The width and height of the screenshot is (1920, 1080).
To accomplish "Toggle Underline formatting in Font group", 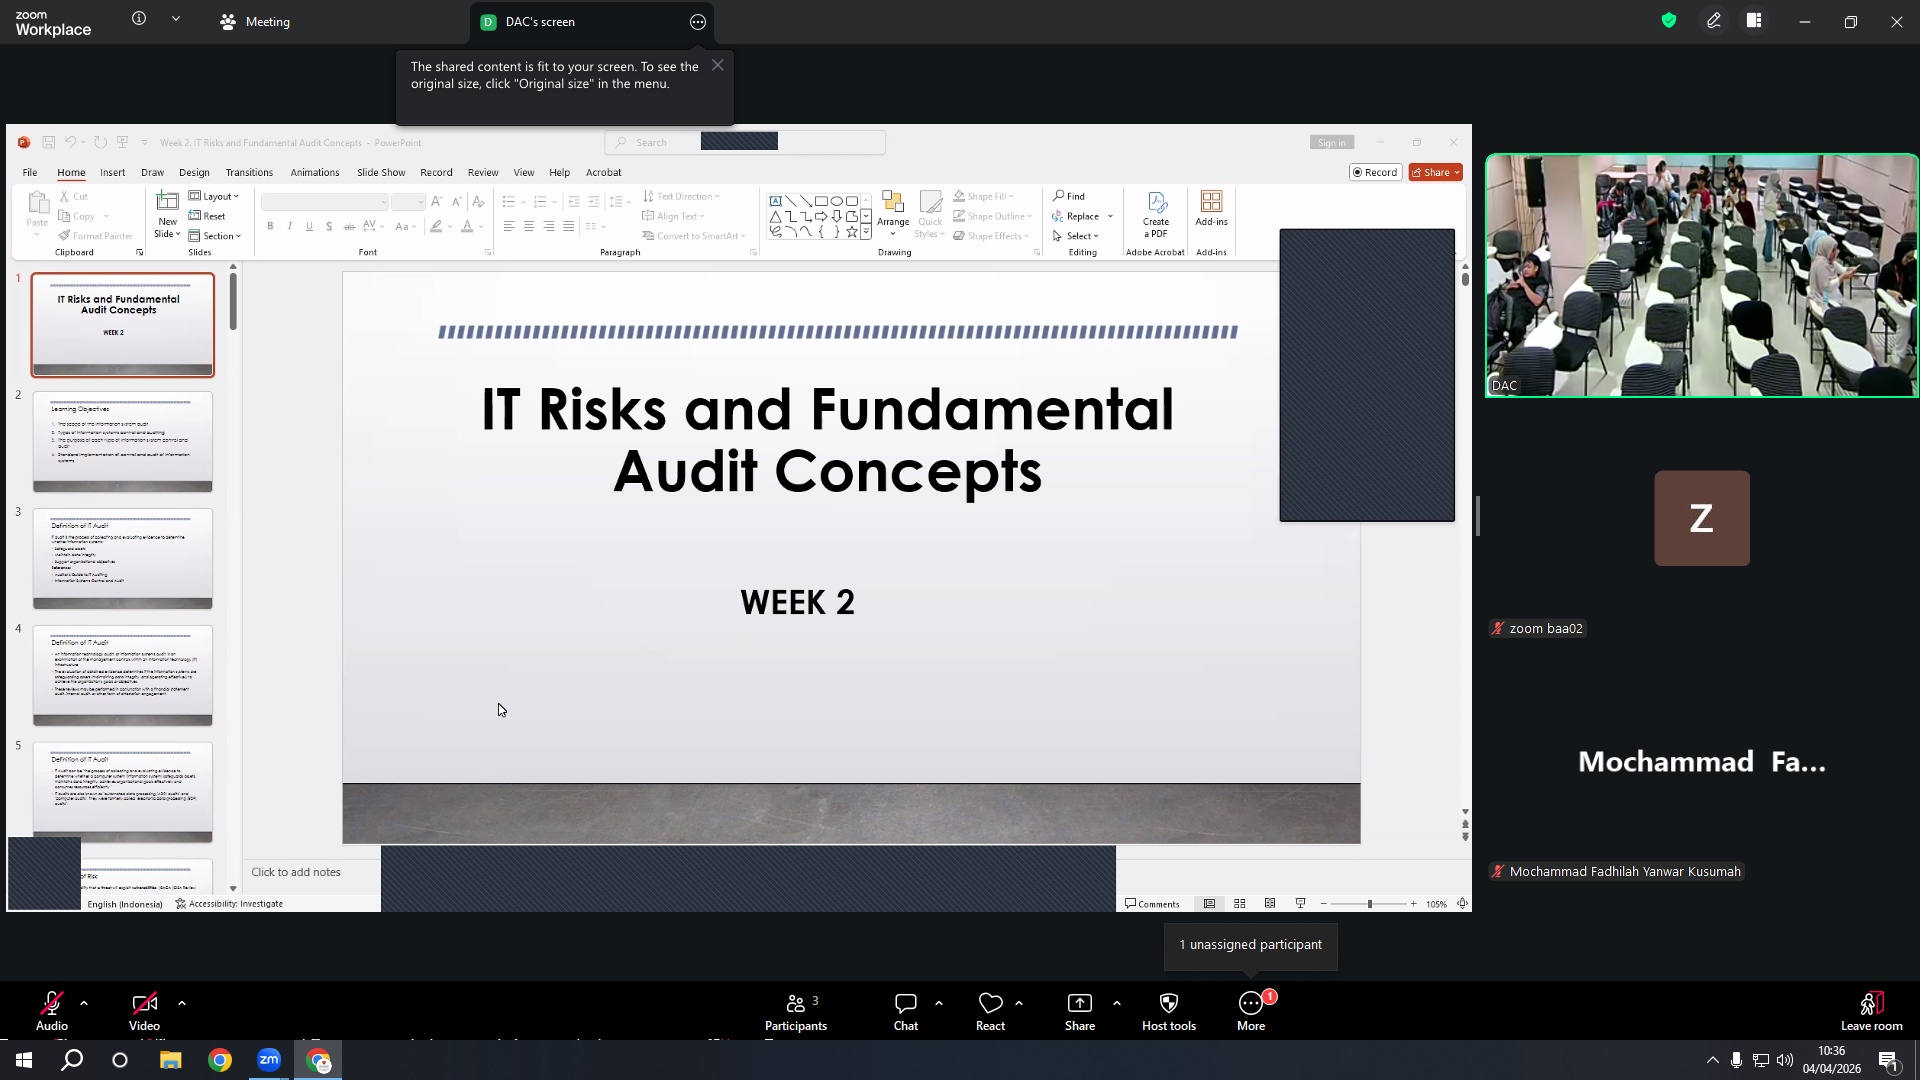I will point(309,227).
